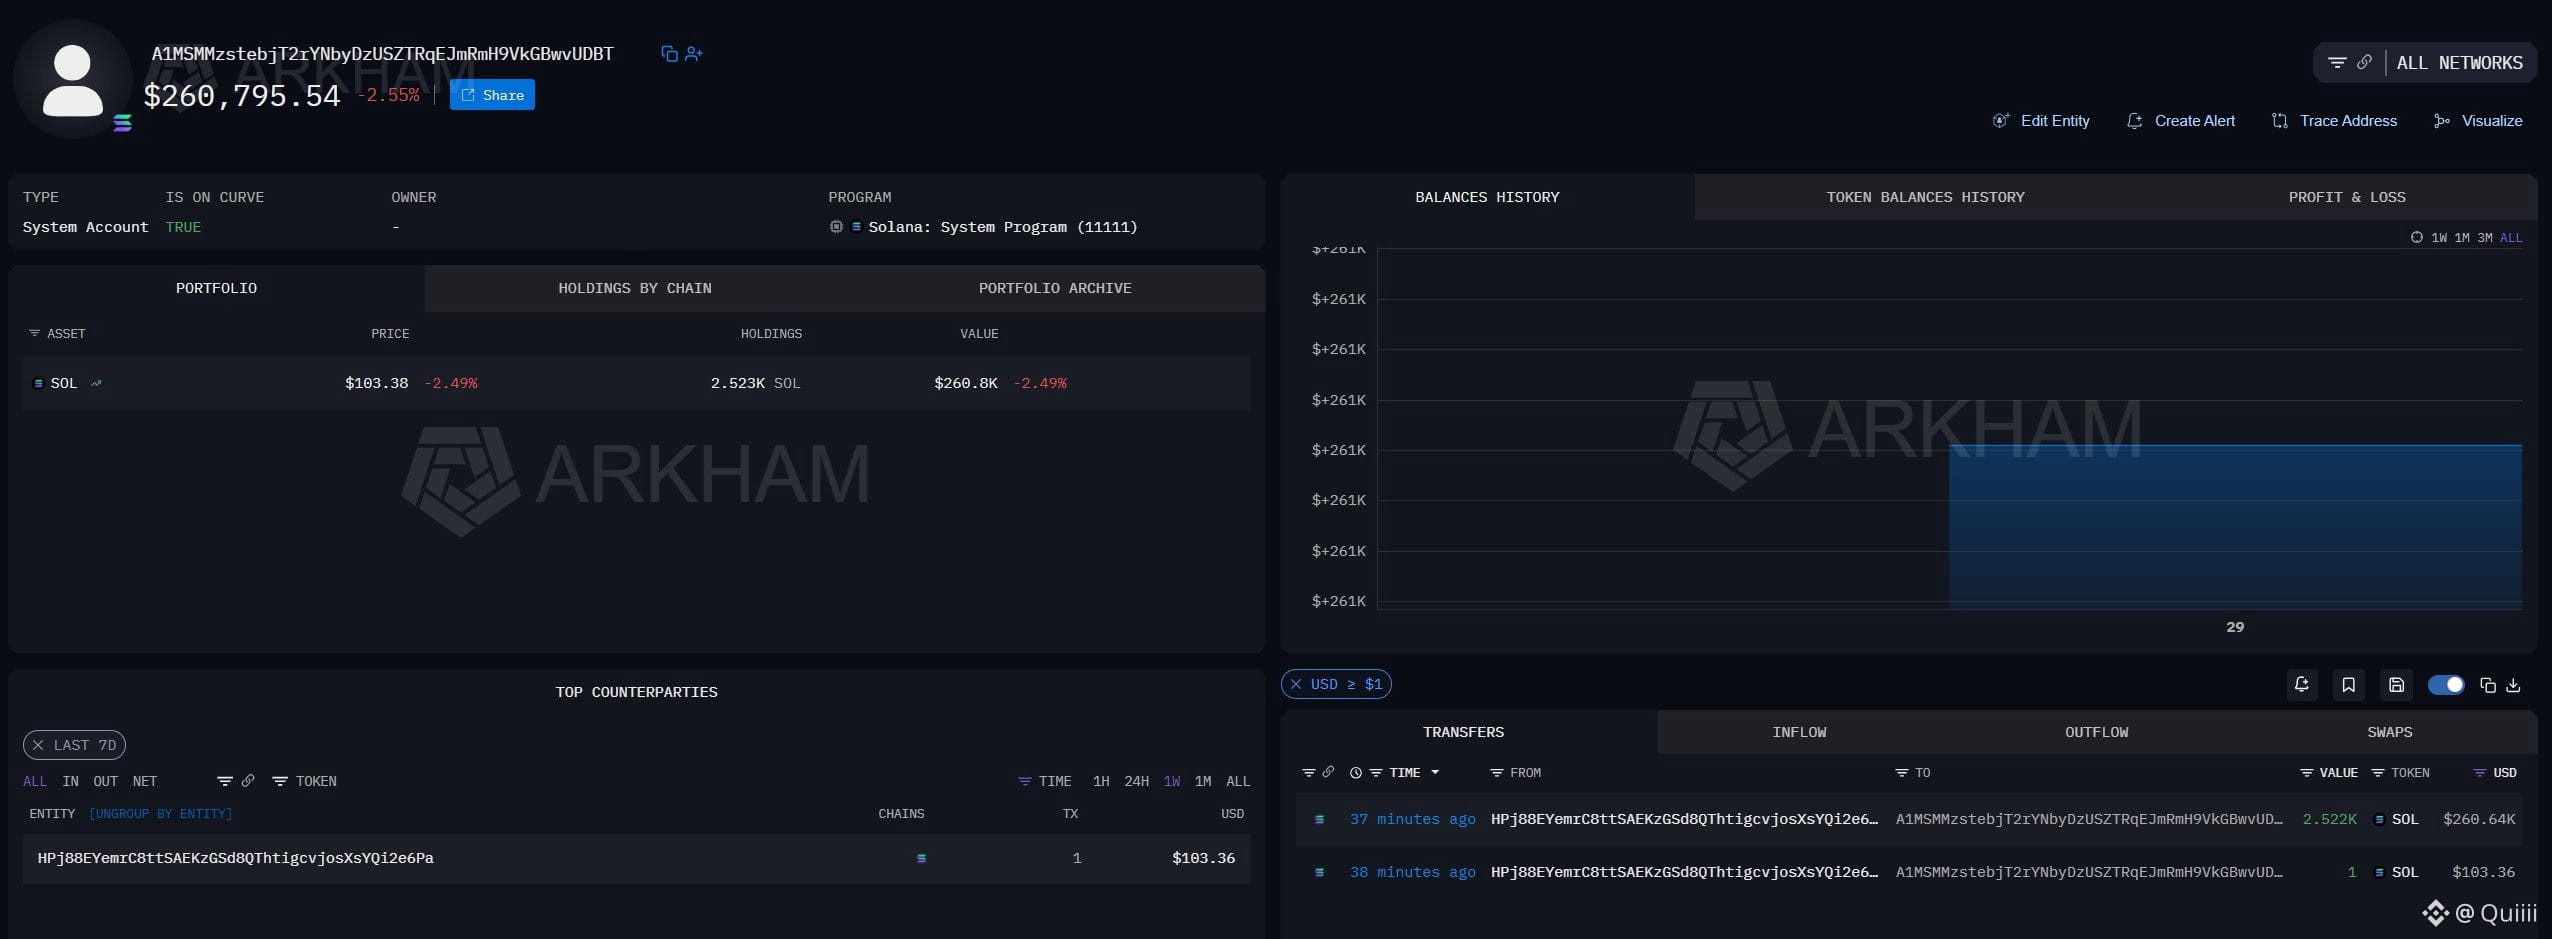Switch to the Holdings By Chain tab
Image resolution: width=2552 pixels, height=939 pixels.
tap(634, 288)
